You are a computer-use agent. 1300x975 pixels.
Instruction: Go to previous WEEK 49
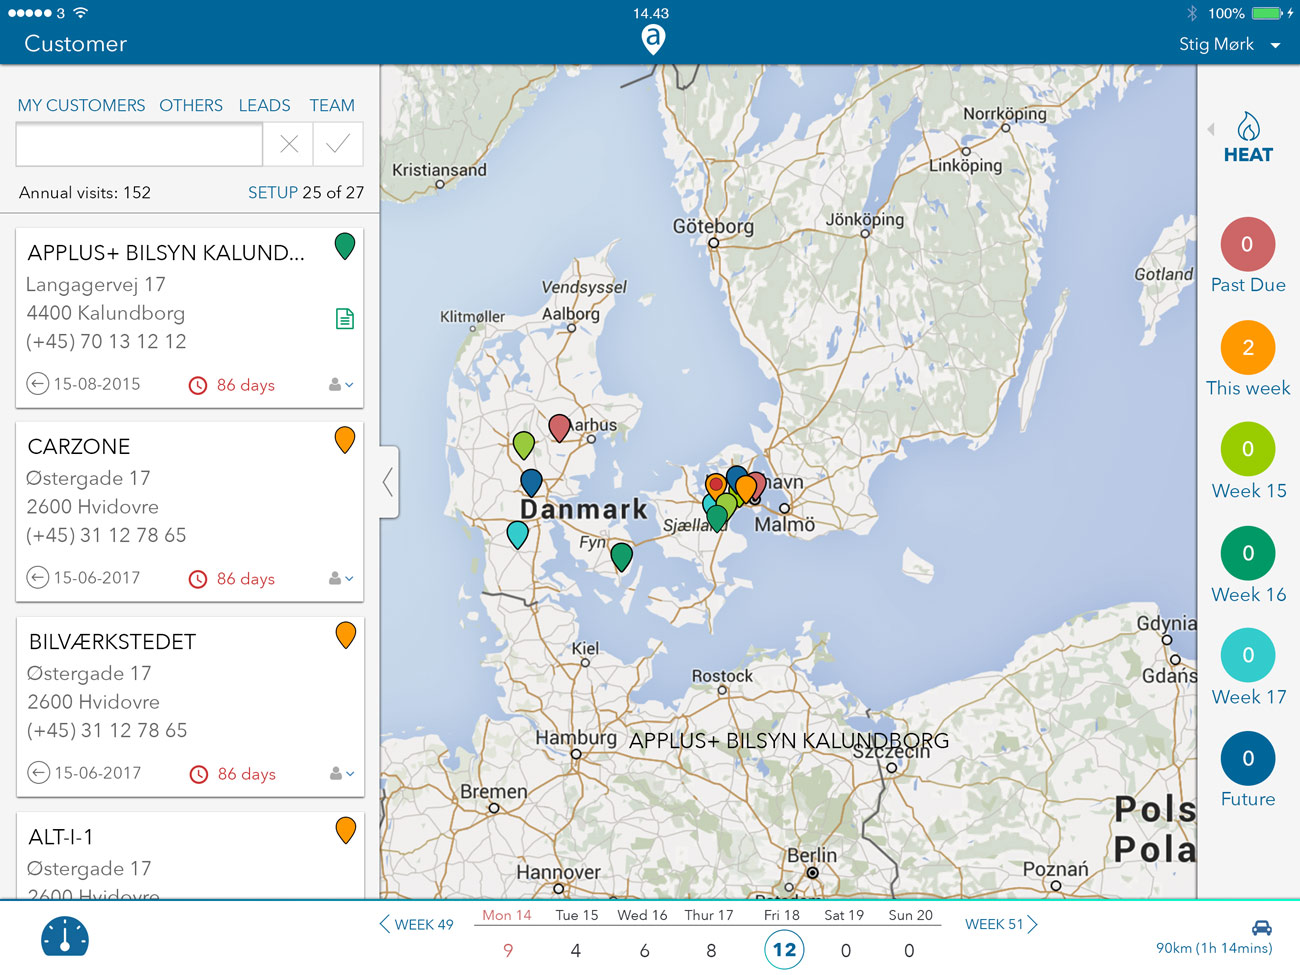point(416,925)
